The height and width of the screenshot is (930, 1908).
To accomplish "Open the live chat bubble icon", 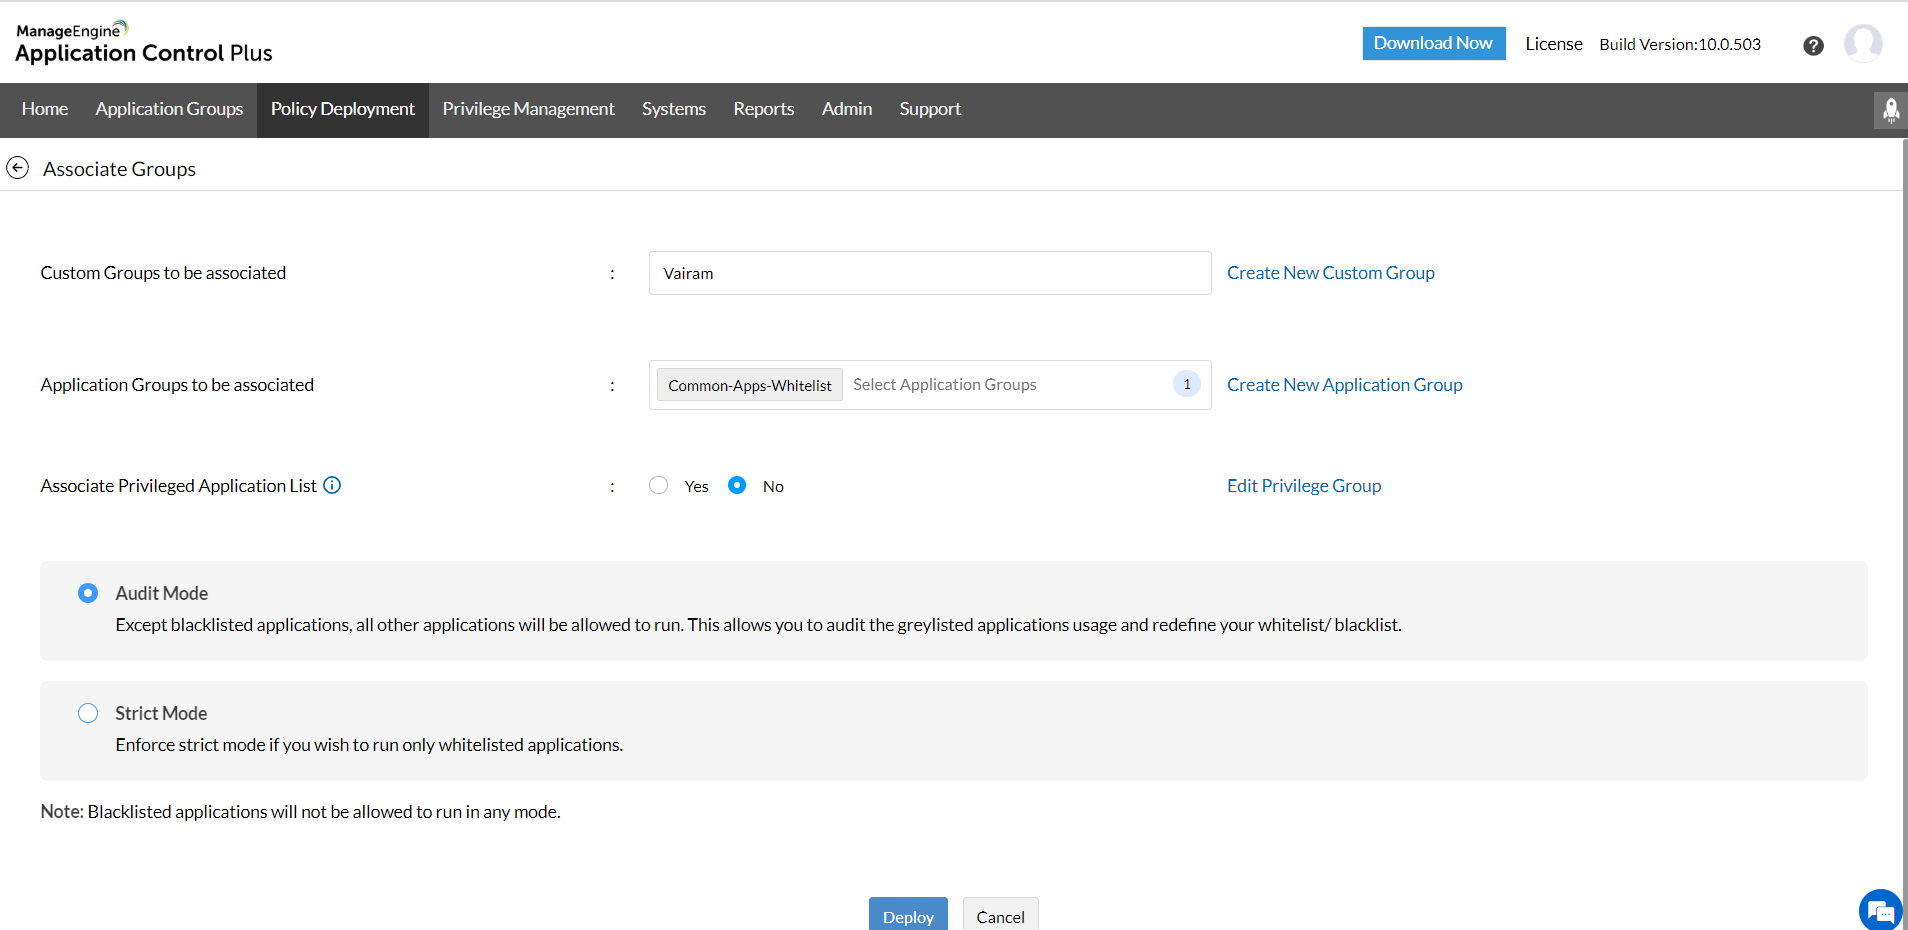I will click(1880, 910).
